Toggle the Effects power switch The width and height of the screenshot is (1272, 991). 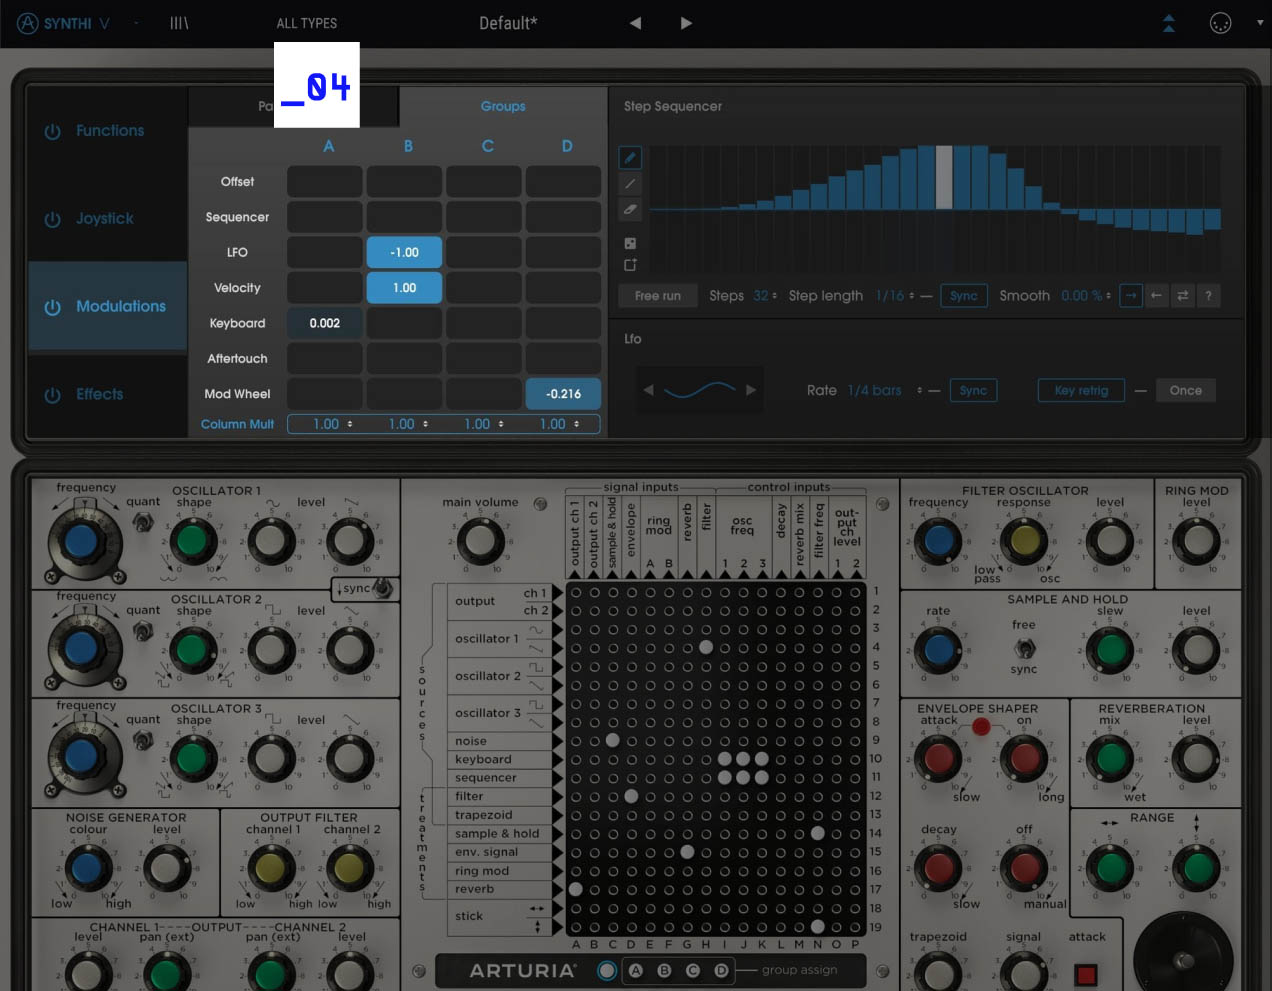(x=52, y=395)
